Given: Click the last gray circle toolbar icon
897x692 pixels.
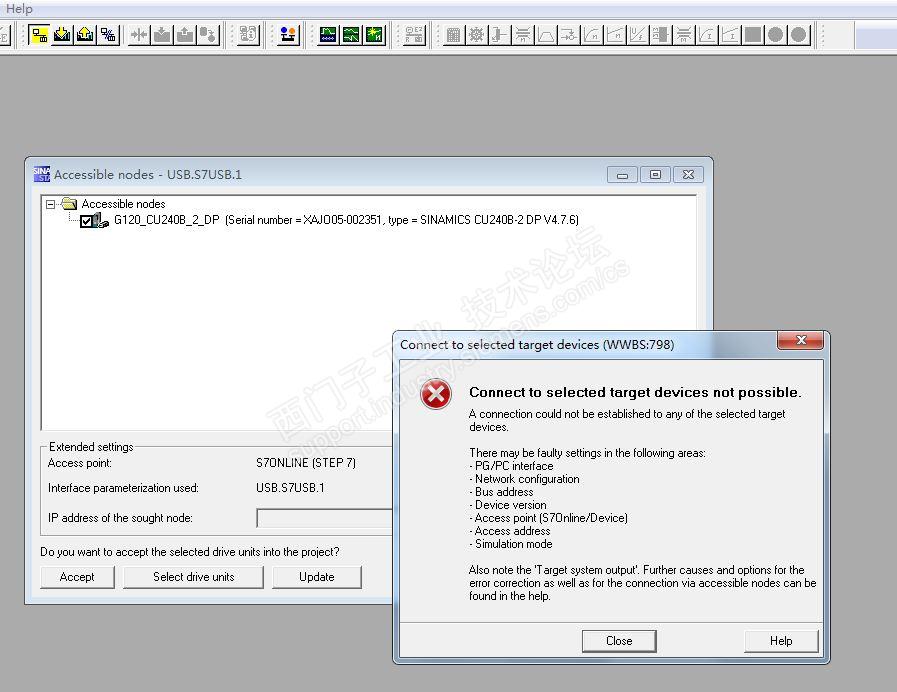Looking at the screenshot, I should point(799,35).
